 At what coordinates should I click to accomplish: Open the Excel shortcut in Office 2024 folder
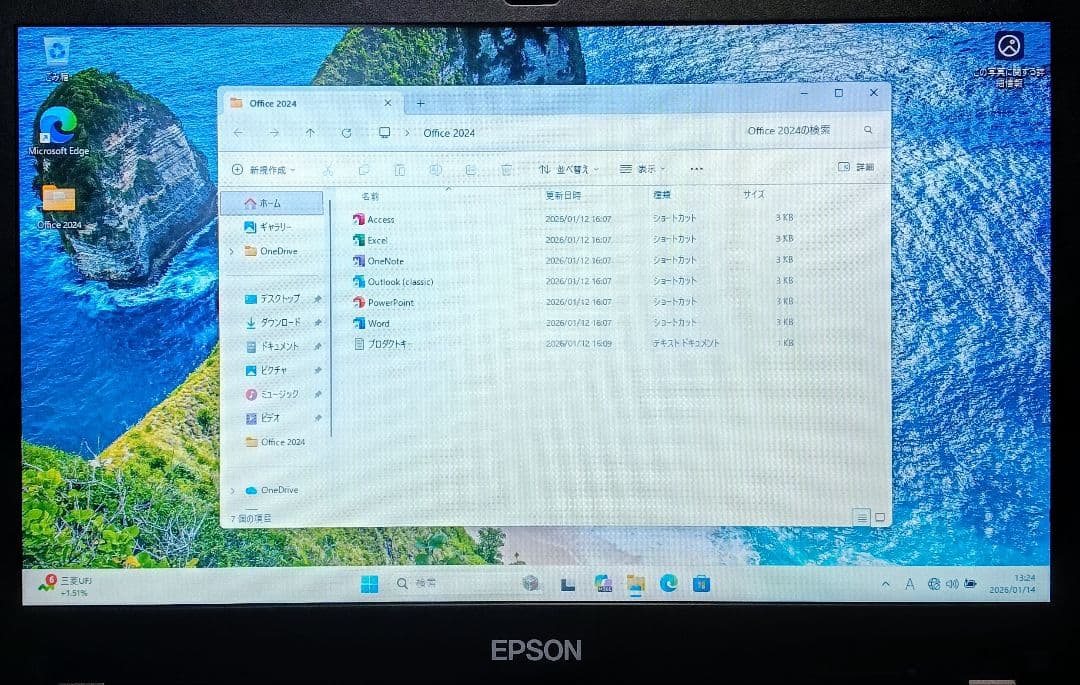(x=380, y=240)
